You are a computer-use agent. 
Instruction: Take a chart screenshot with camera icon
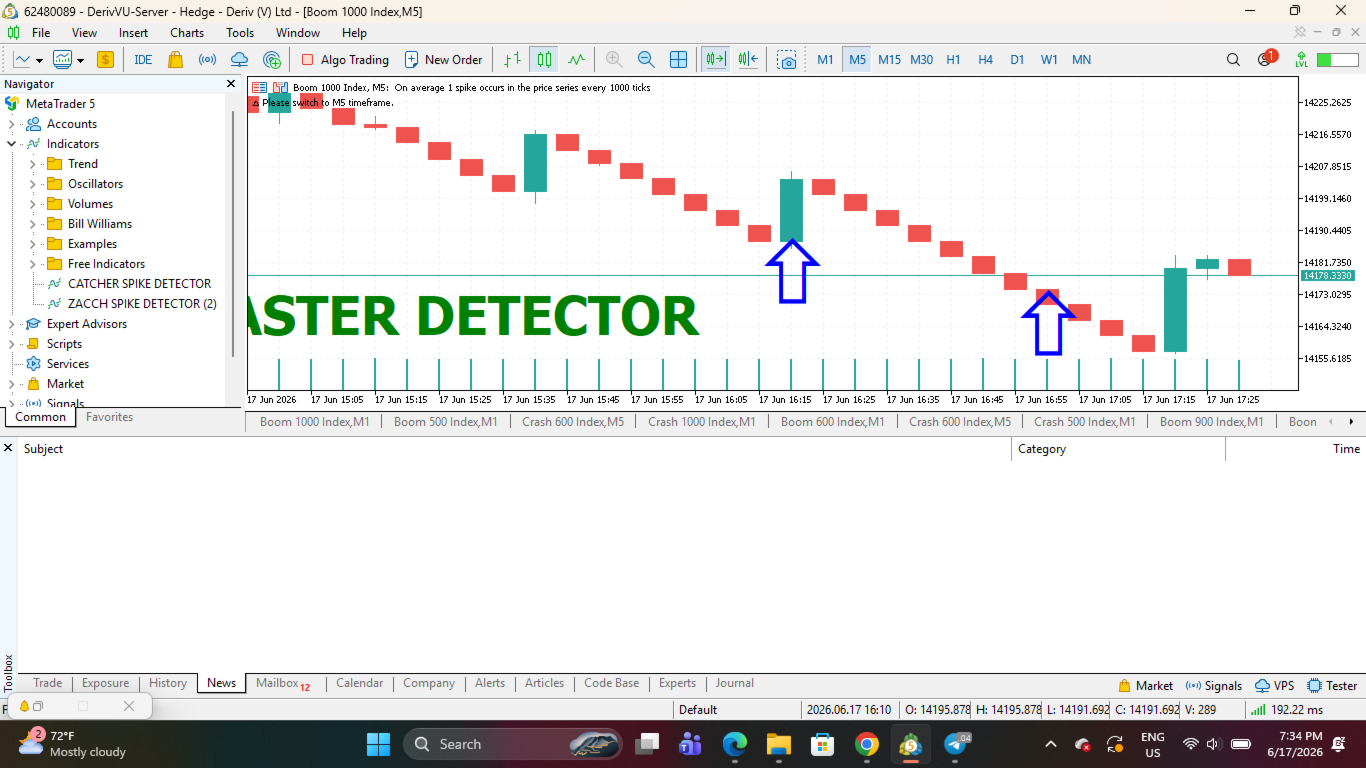(787, 59)
